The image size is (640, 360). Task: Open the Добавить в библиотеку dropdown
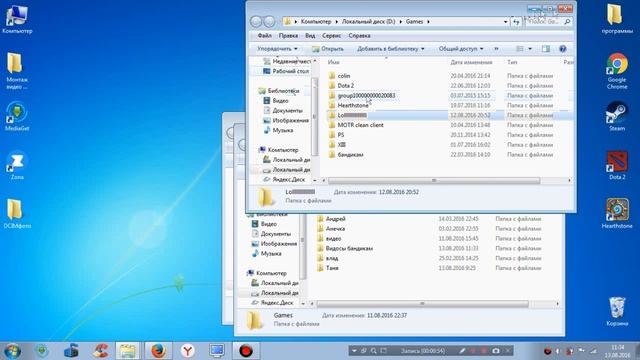391,49
